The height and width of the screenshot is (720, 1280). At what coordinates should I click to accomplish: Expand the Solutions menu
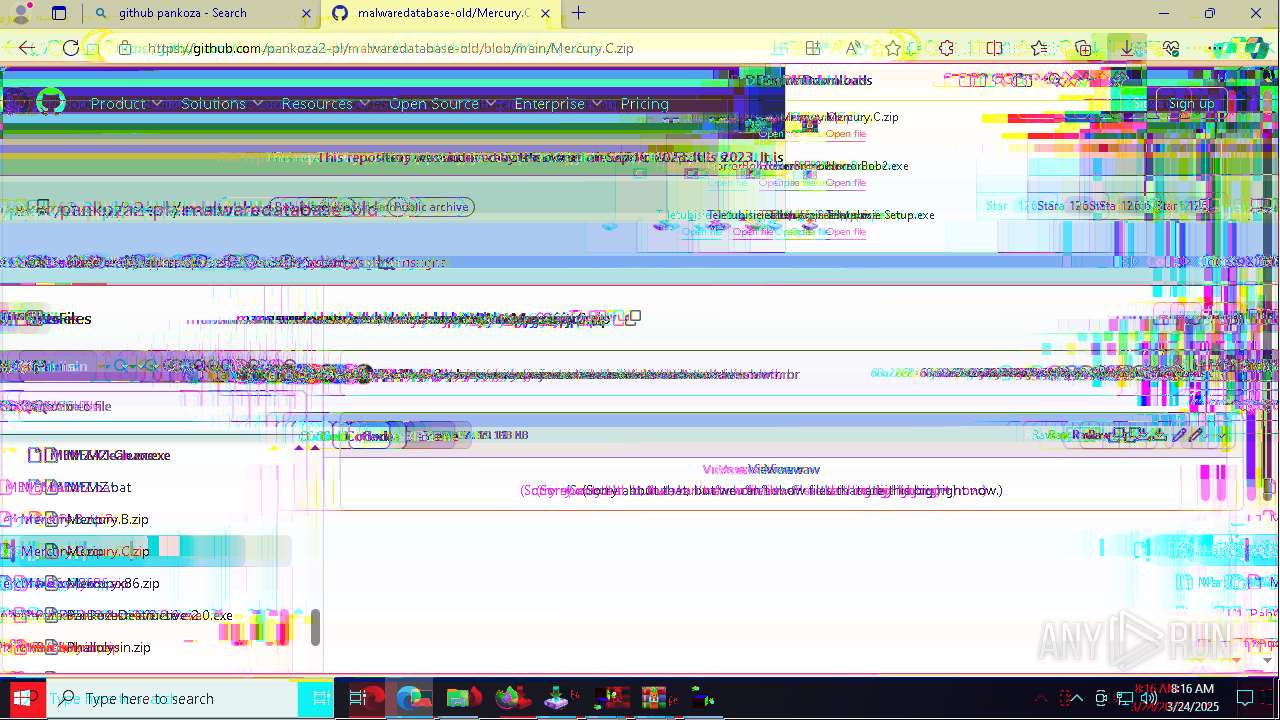tap(222, 103)
